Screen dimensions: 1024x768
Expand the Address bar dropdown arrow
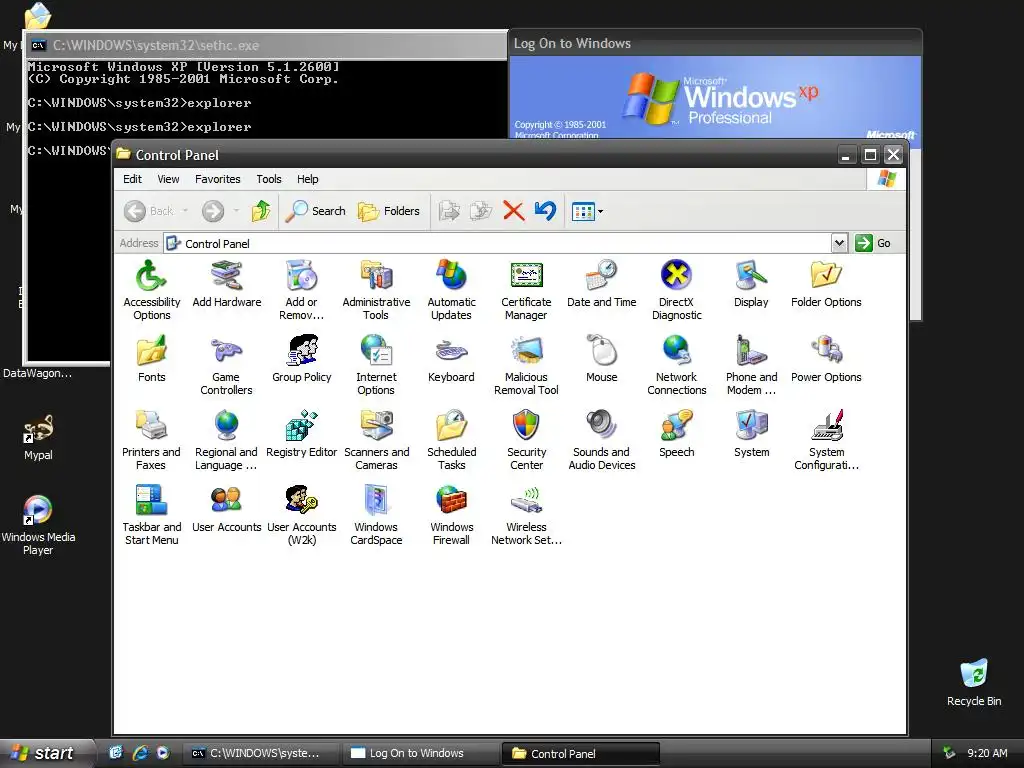[x=839, y=243]
